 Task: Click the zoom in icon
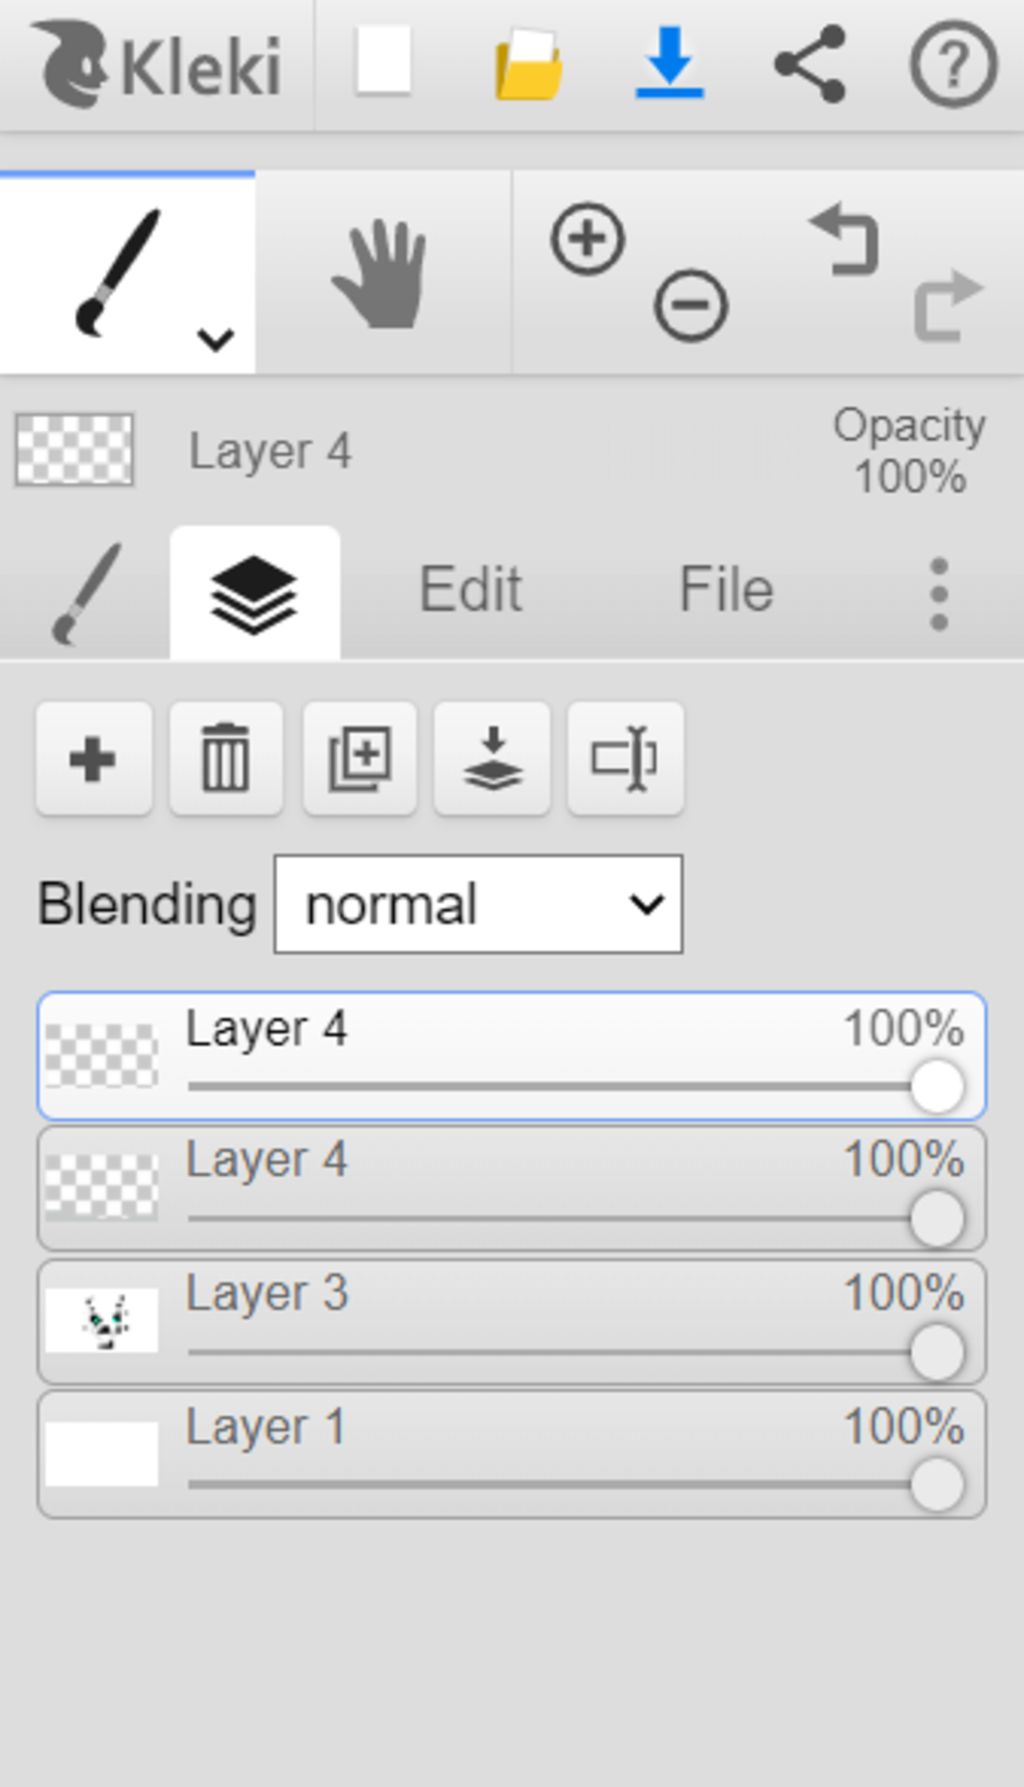587,239
